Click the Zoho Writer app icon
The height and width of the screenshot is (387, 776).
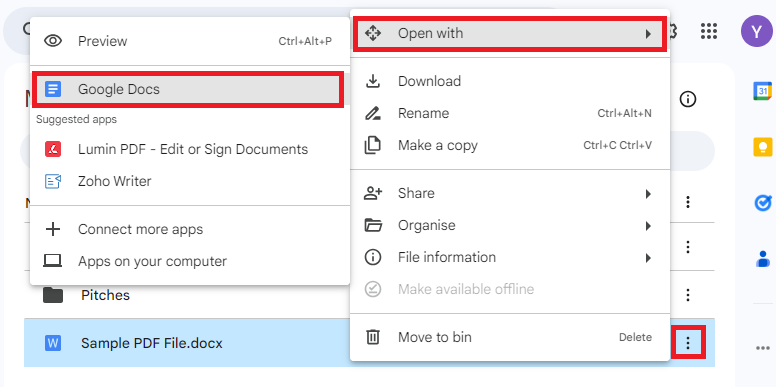pos(52,181)
